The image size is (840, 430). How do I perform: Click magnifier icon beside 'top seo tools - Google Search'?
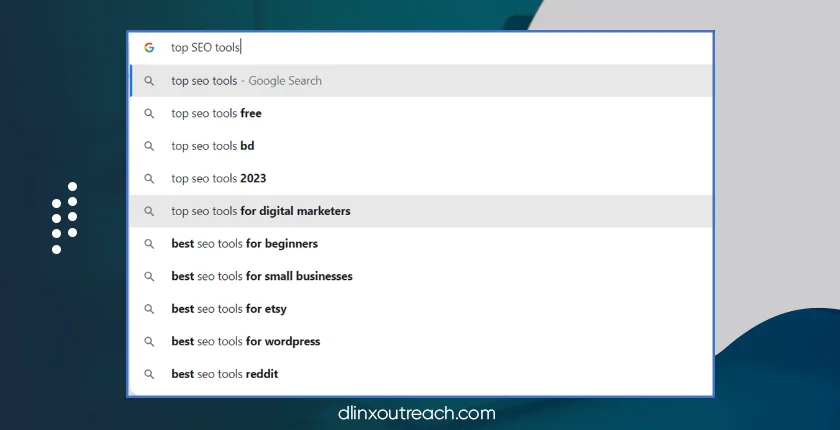click(x=149, y=81)
